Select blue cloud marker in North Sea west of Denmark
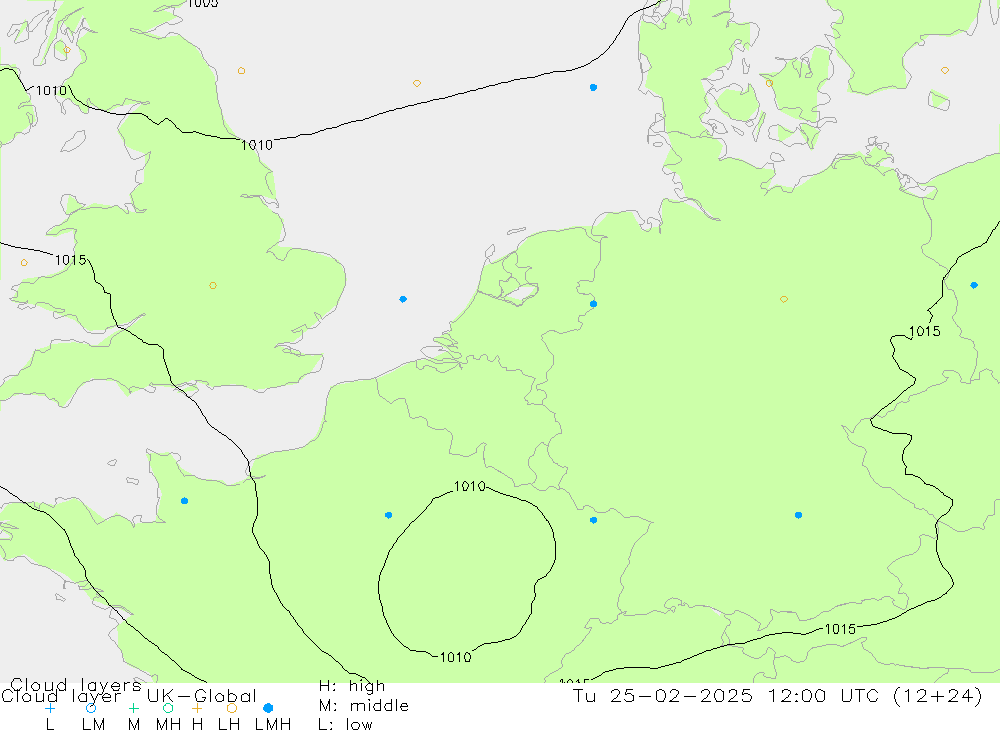 593,87
